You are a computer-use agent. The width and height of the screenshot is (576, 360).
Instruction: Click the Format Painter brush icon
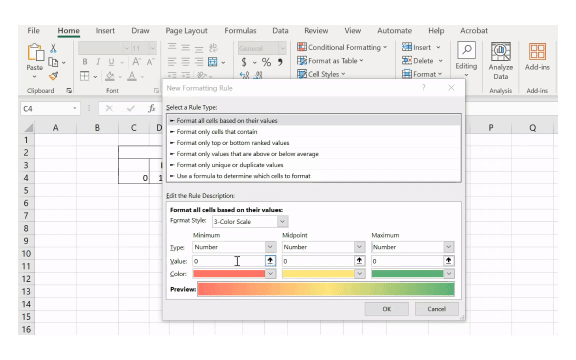[x=53, y=76]
